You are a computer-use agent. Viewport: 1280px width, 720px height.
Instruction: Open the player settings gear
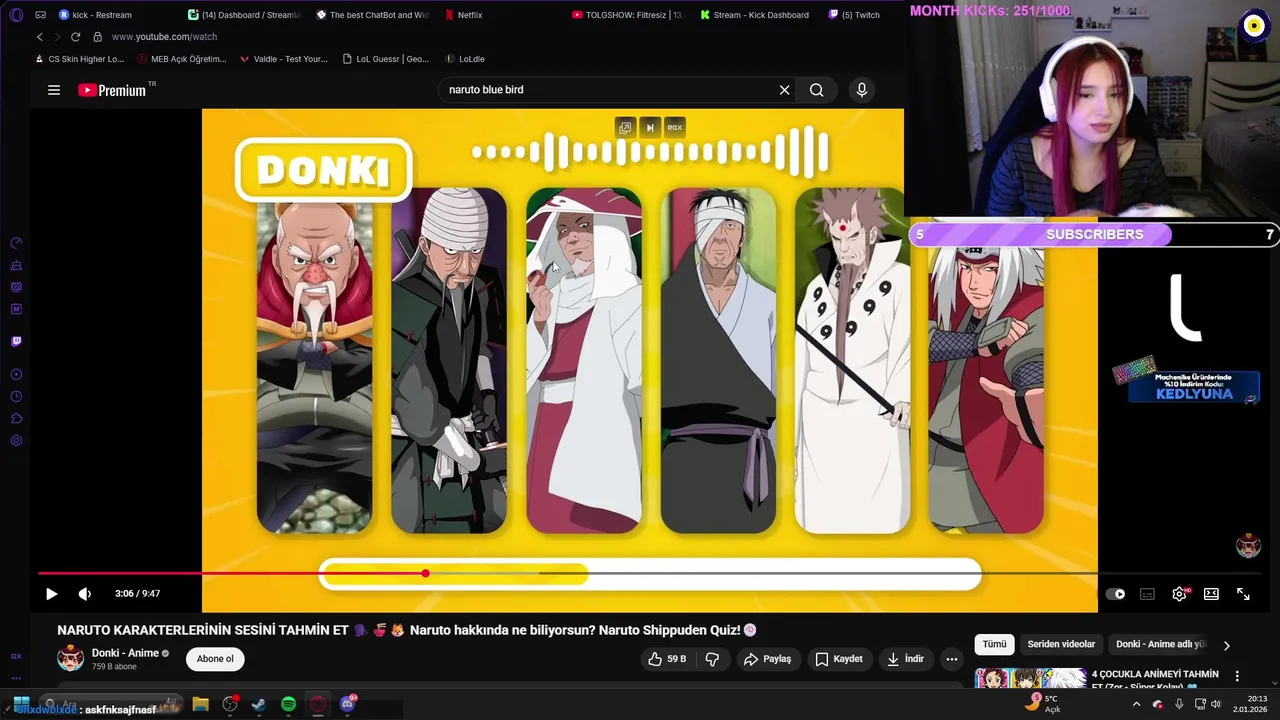[1179, 594]
